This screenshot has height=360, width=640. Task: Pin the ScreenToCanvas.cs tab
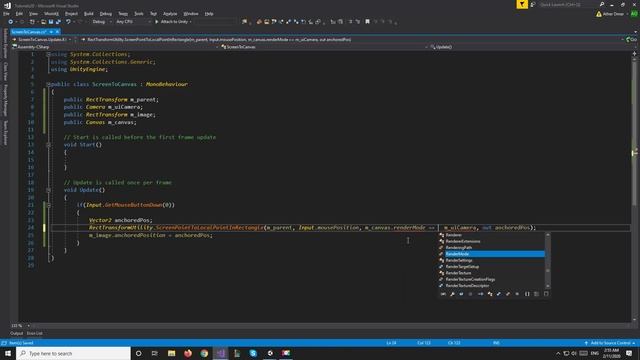[x=51, y=32]
